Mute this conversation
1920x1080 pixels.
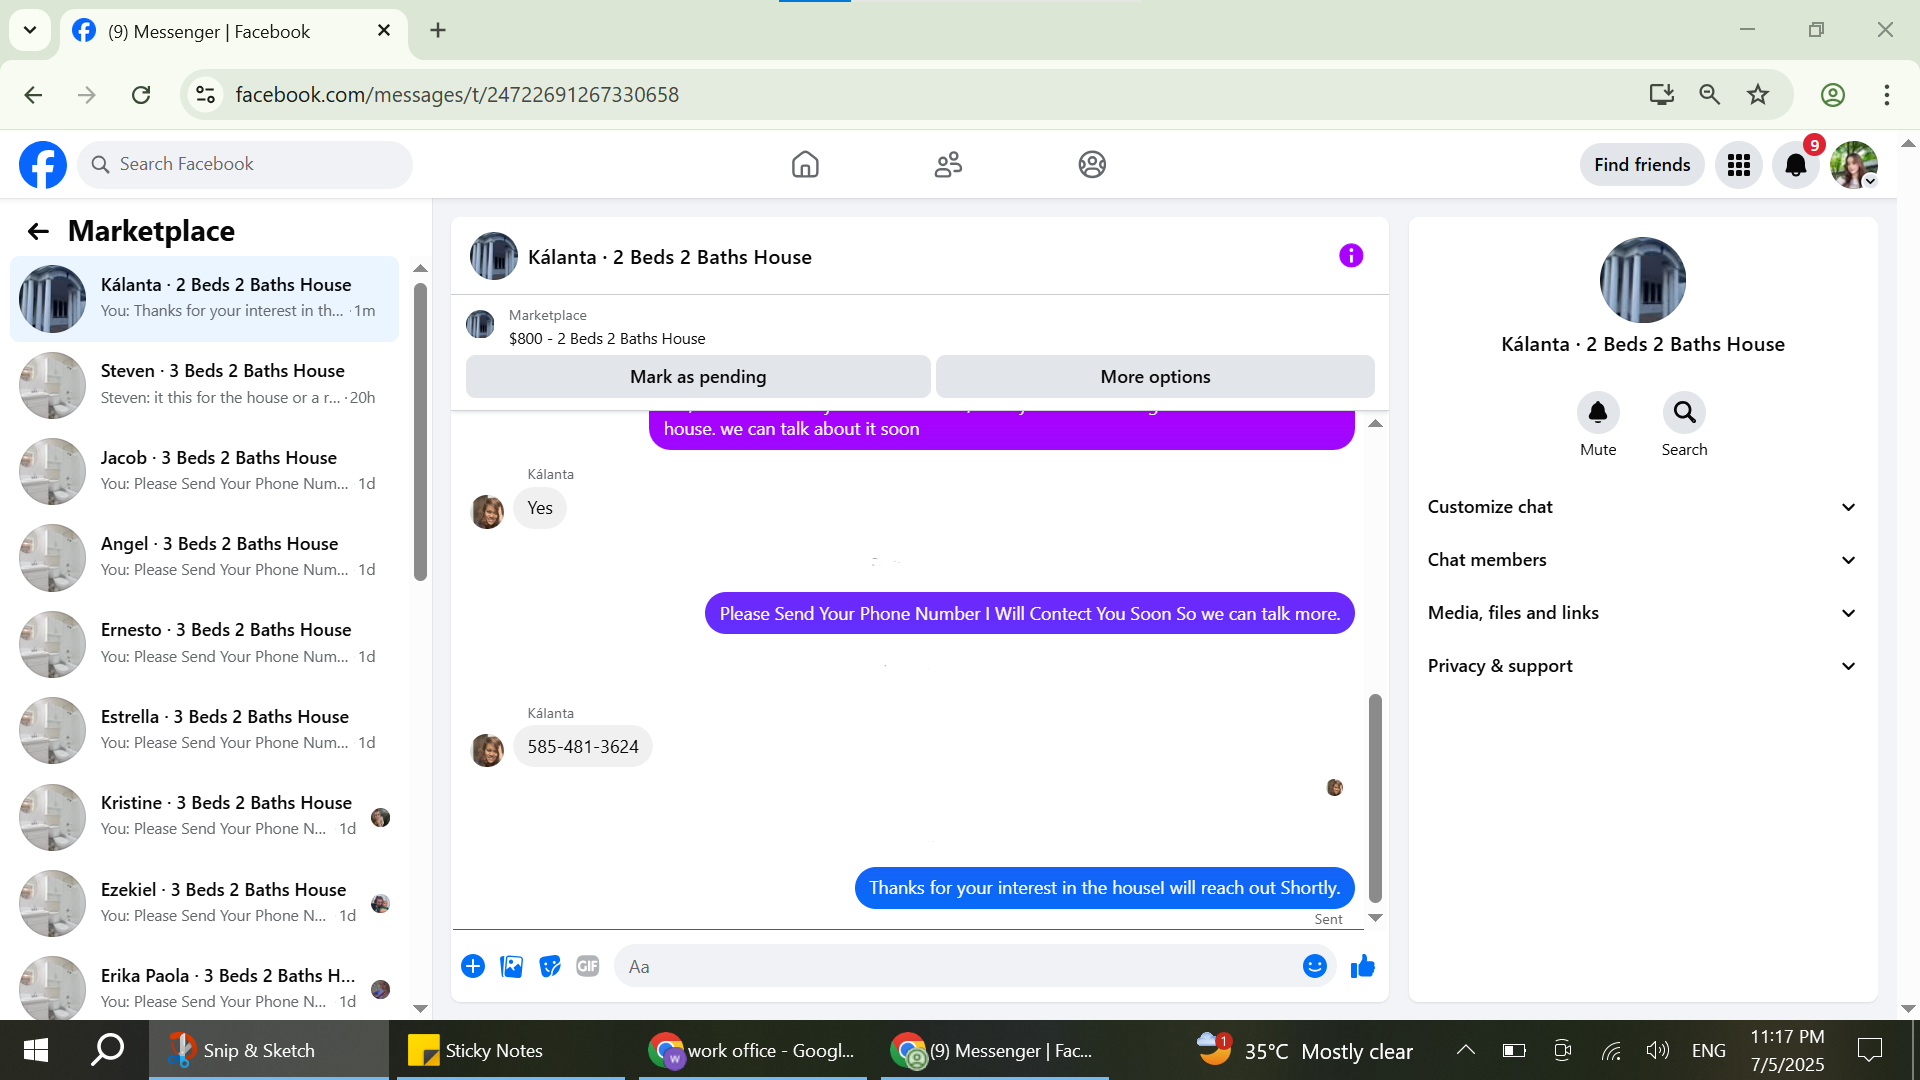(x=1598, y=413)
